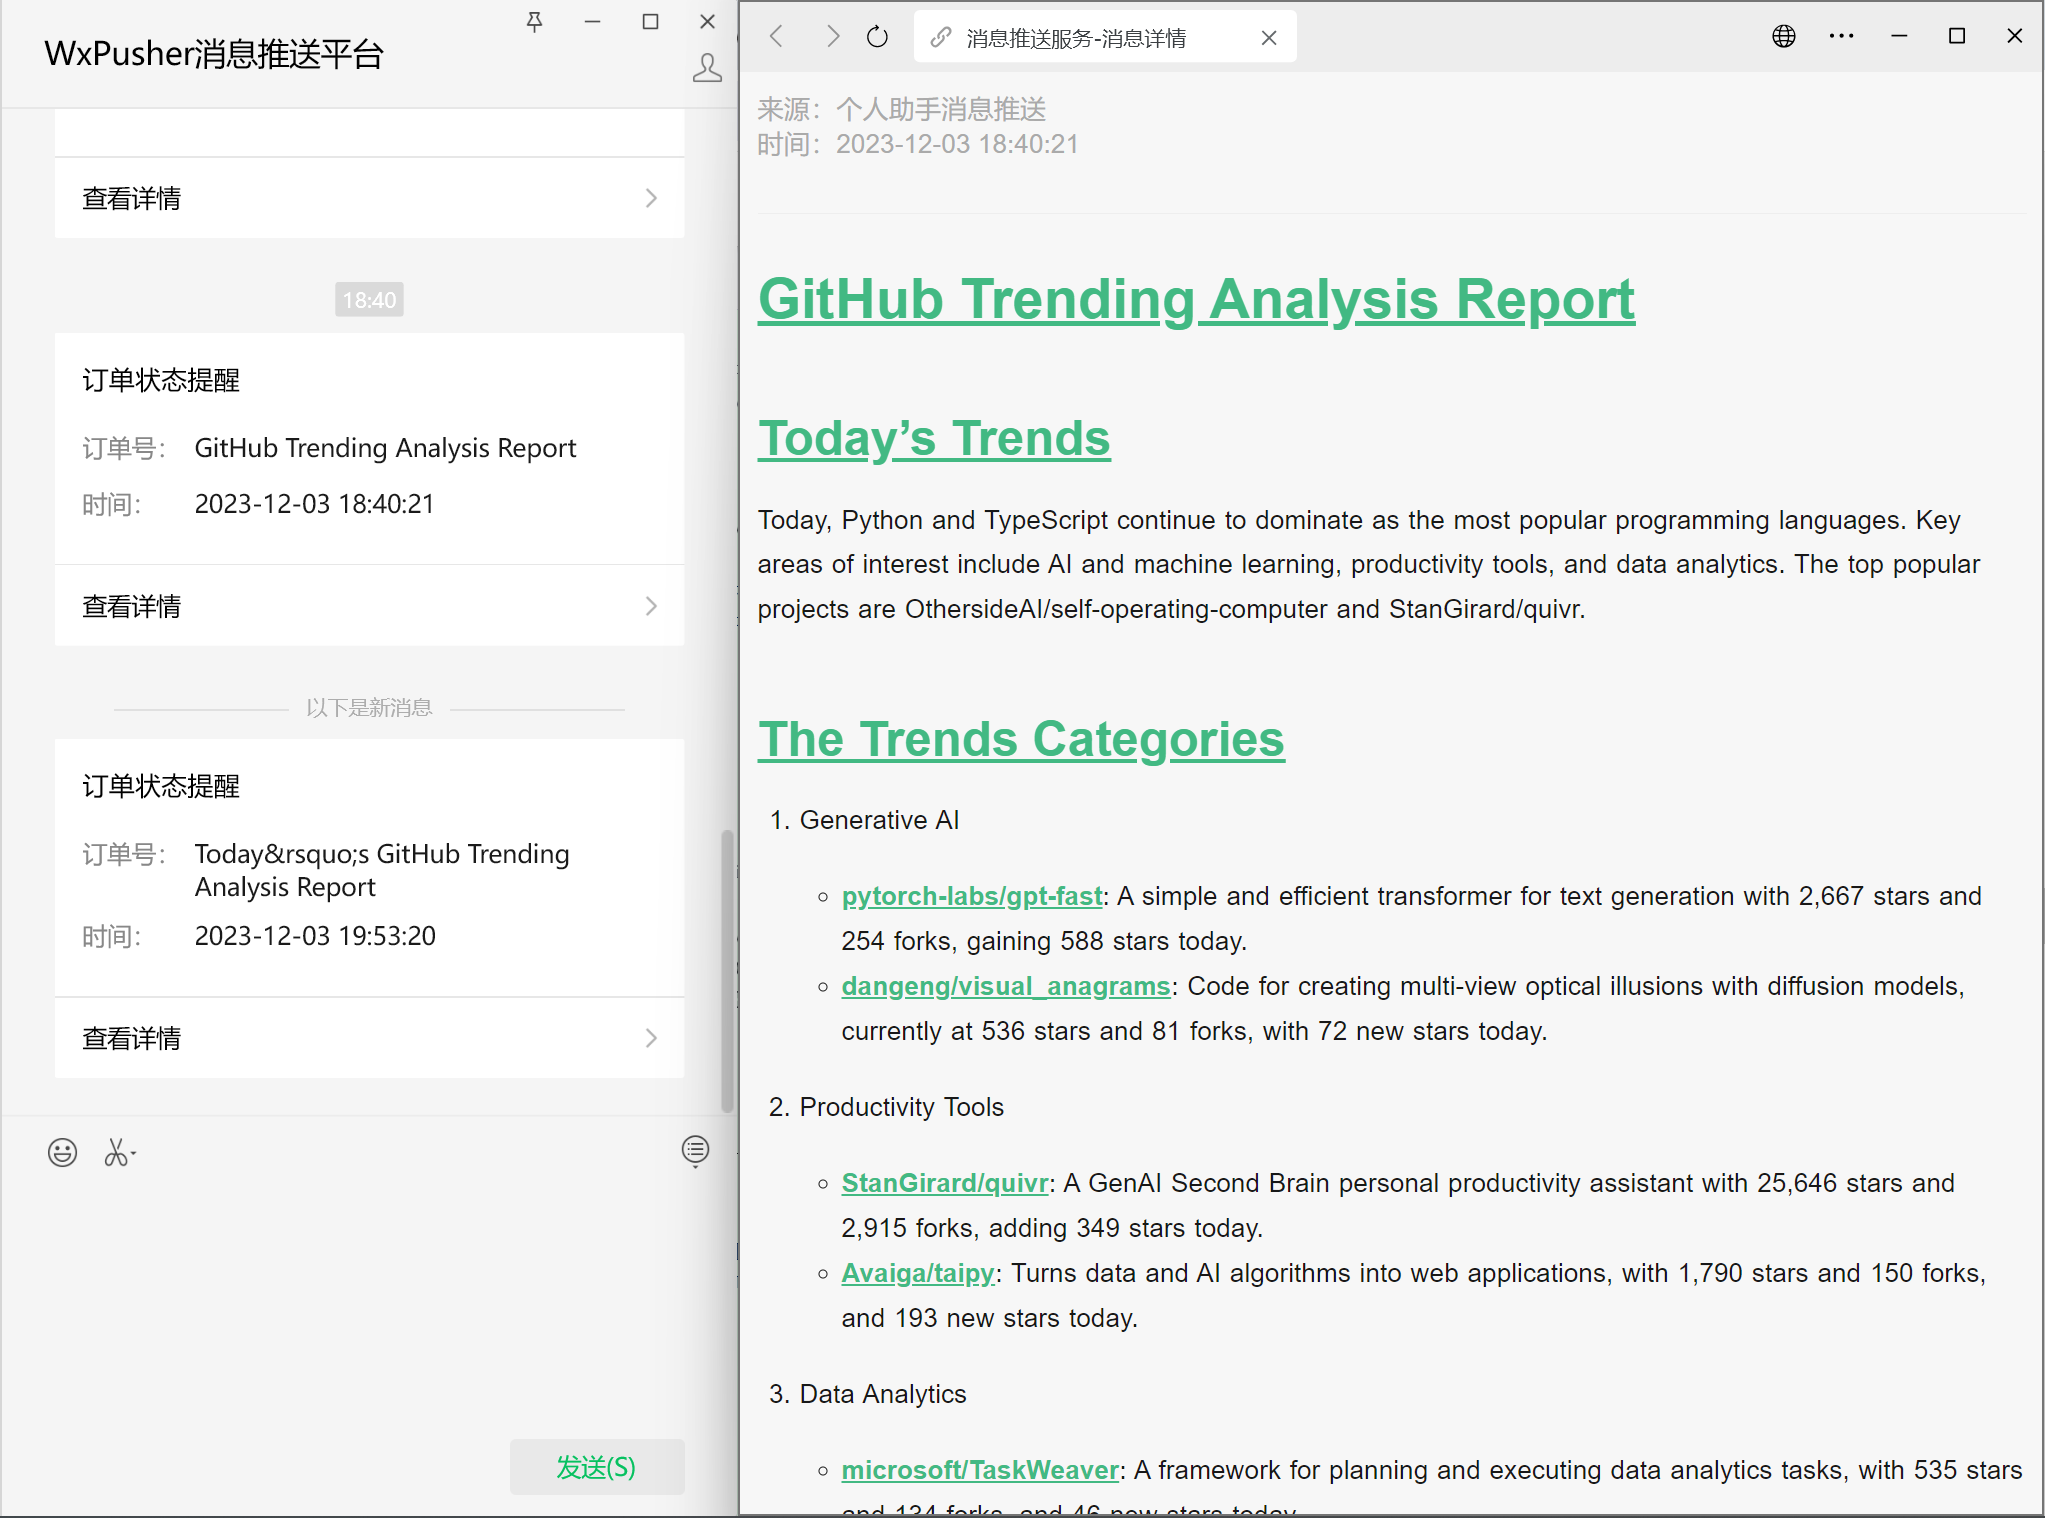Click the pin window icon
Image resolution: width=2045 pixels, height=1518 pixels.
pos(535,22)
